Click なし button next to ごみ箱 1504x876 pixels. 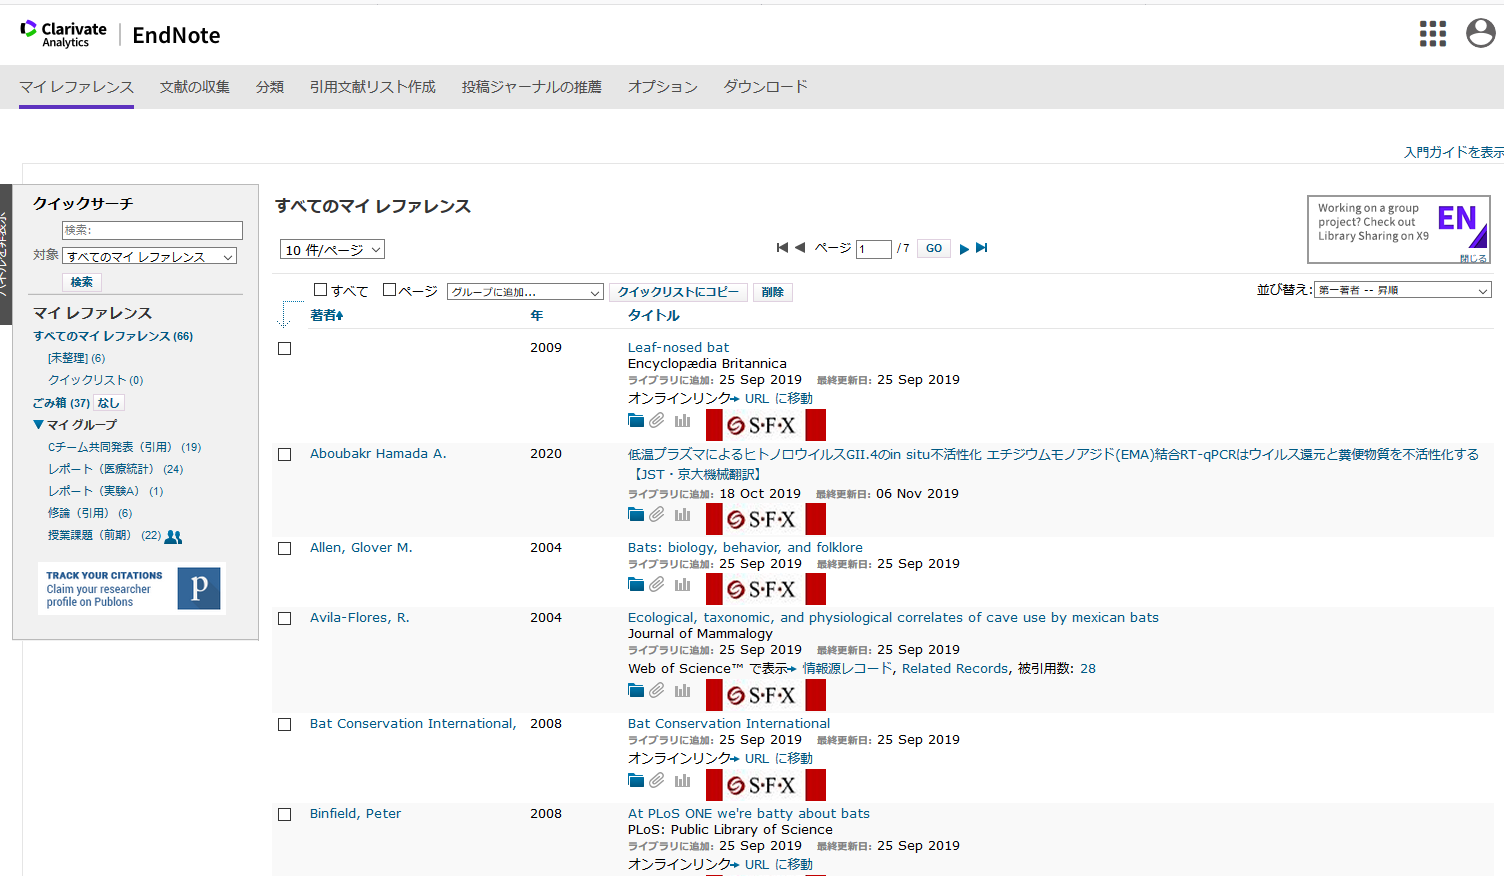(109, 403)
